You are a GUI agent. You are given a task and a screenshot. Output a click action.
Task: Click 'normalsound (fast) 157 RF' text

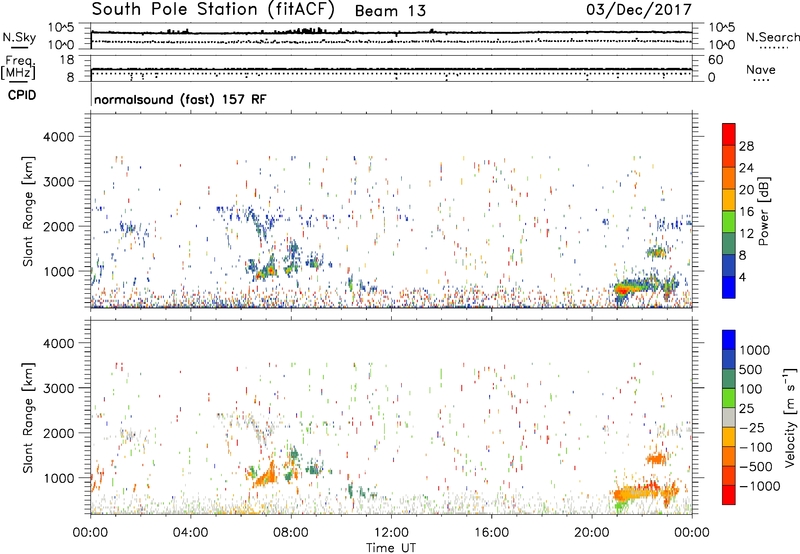(x=180, y=99)
